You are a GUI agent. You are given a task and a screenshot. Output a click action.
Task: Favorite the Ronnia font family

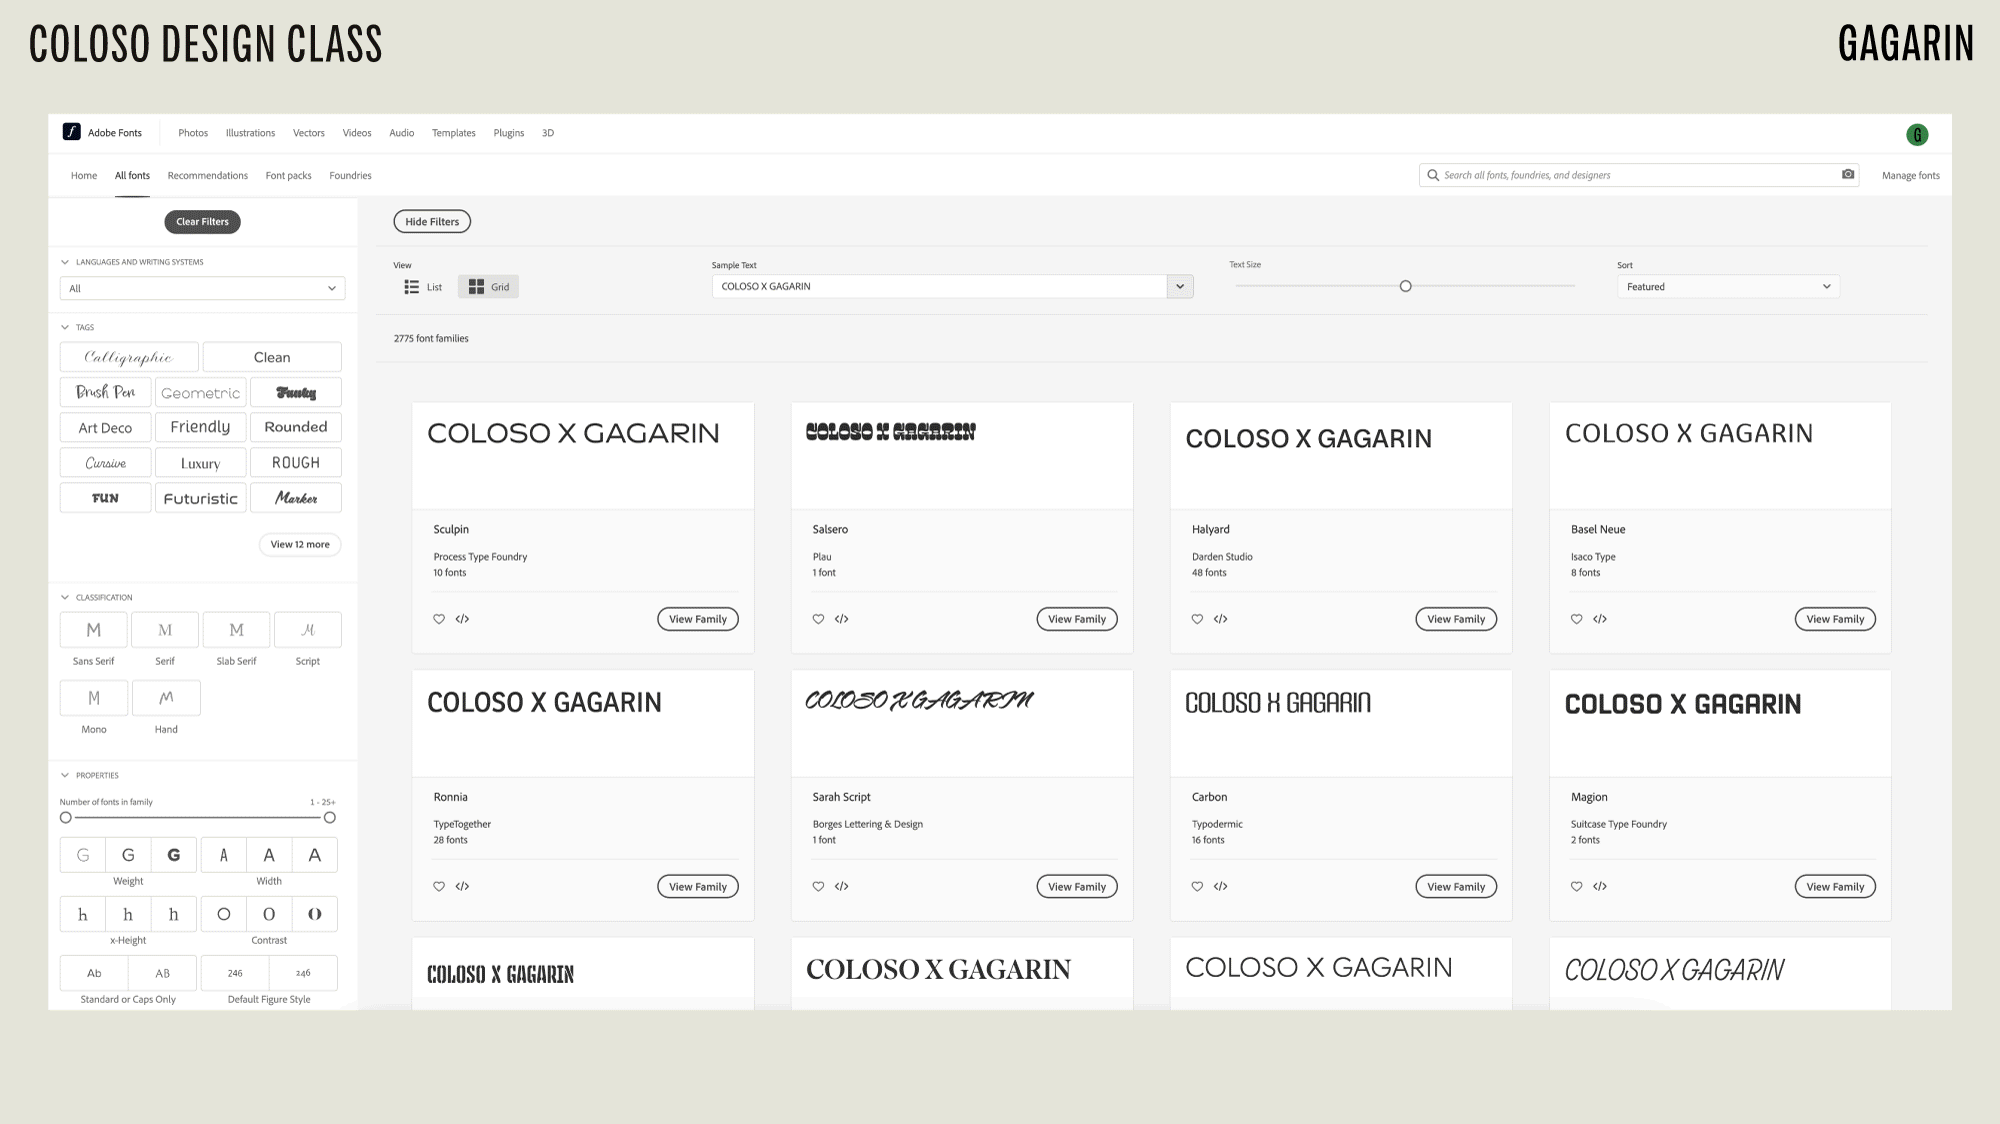pos(439,886)
